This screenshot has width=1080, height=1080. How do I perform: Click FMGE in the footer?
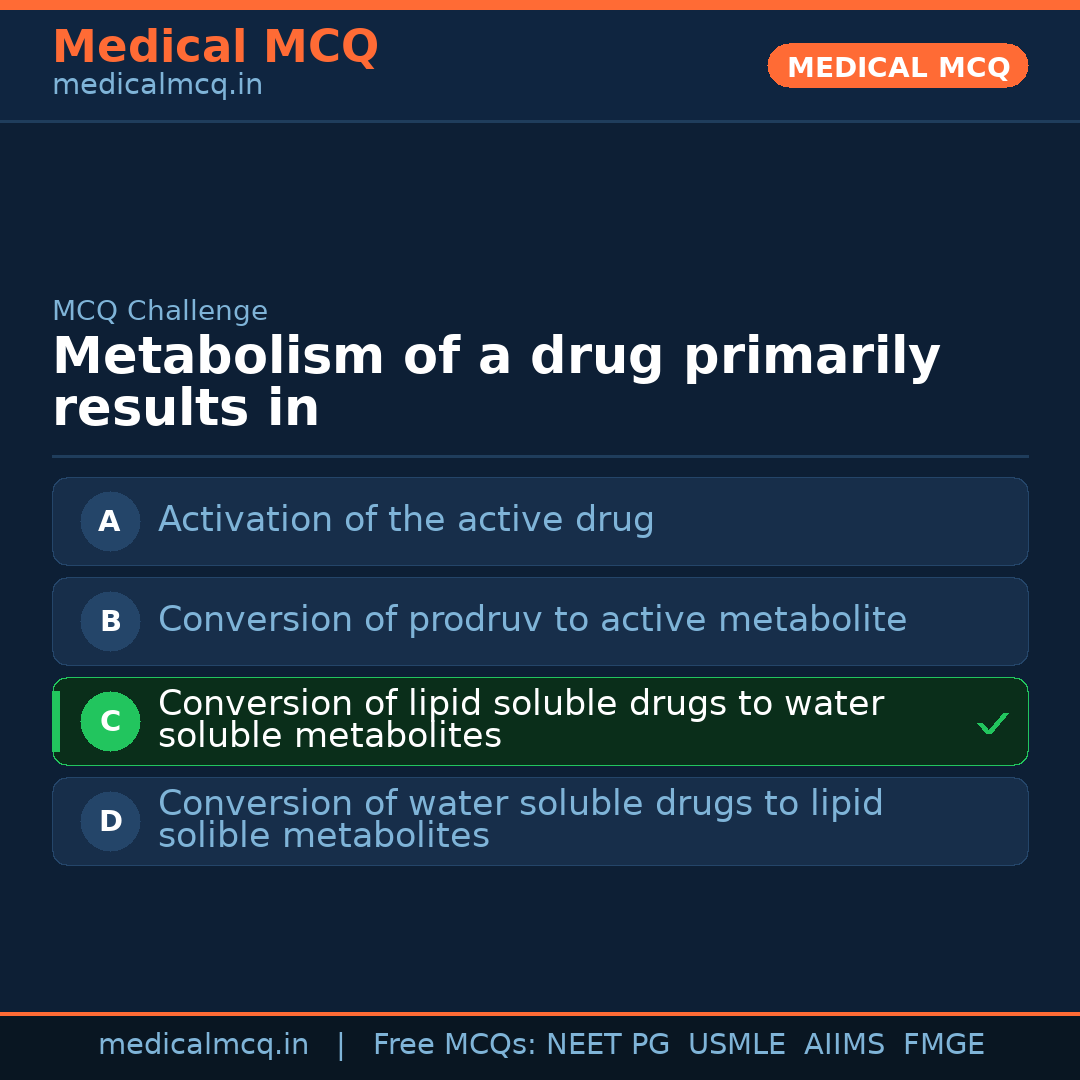pyautogui.click(x=944, y=1045)
